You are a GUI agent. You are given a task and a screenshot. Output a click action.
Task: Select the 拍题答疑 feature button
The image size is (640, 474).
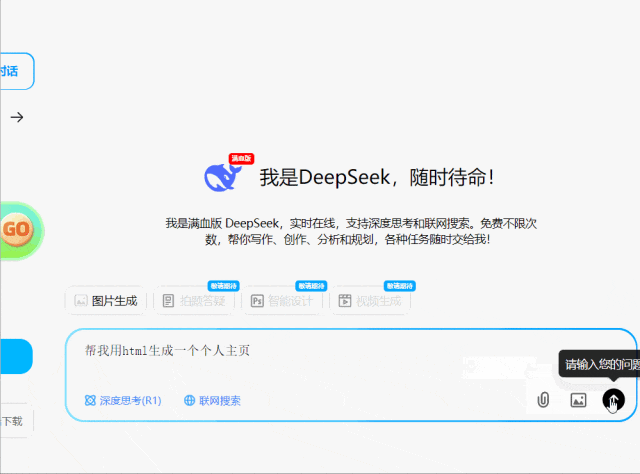coord(194,301)
